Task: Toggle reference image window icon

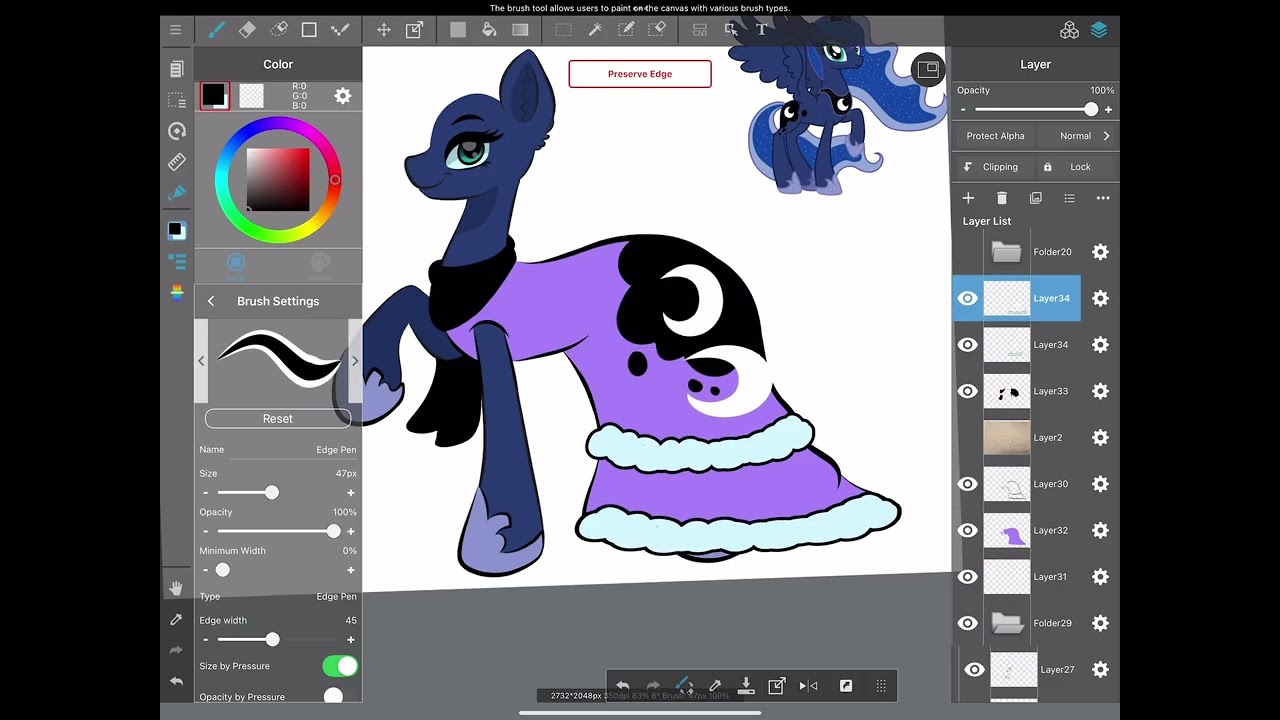Action: click(x=928, y=69)
